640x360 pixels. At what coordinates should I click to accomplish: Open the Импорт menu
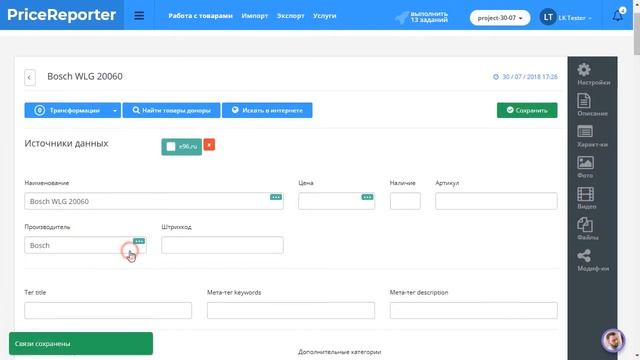255,16
